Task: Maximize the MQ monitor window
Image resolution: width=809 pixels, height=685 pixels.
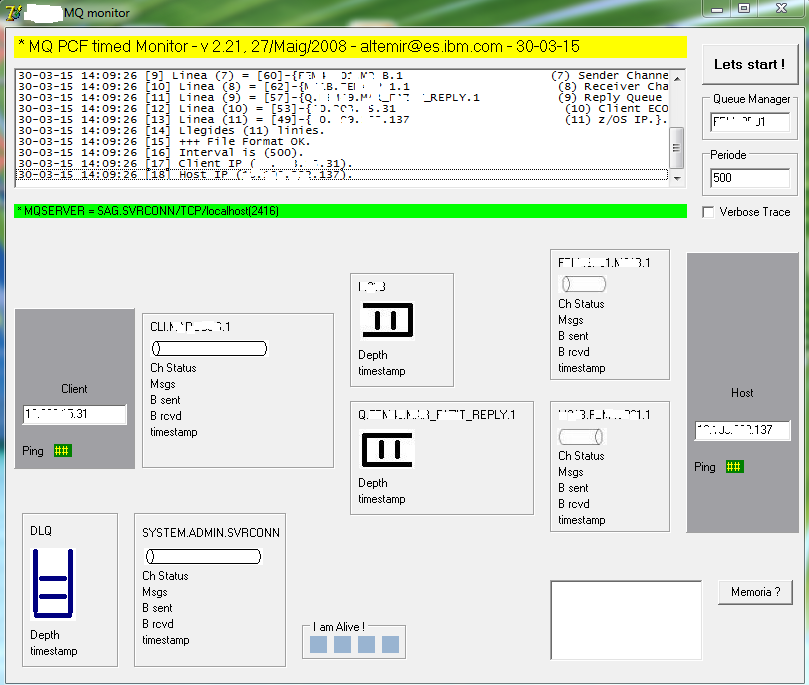Action: coord(744,9)
